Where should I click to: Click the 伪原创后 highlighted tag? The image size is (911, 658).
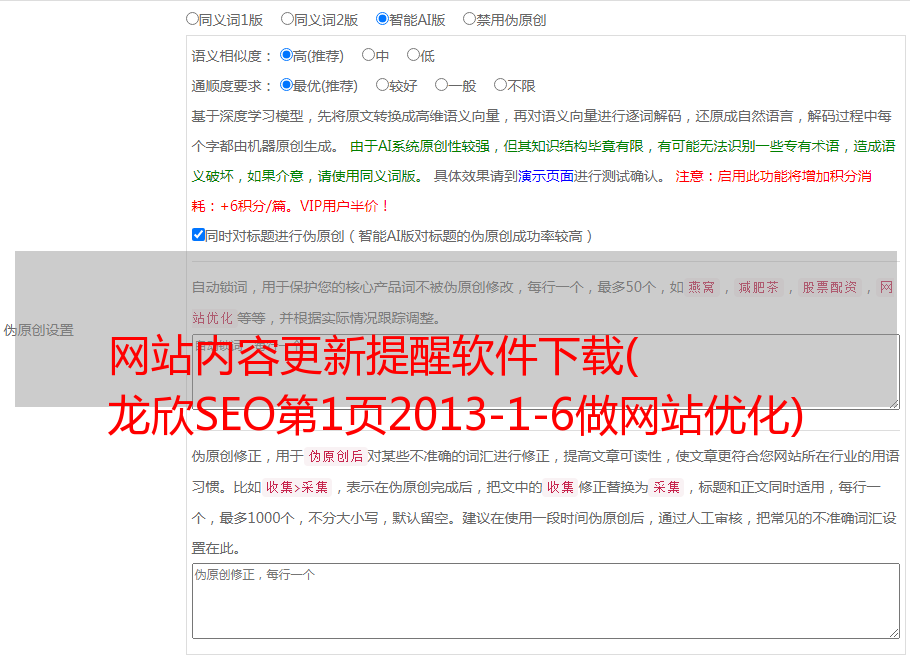[x=335, y=456]
